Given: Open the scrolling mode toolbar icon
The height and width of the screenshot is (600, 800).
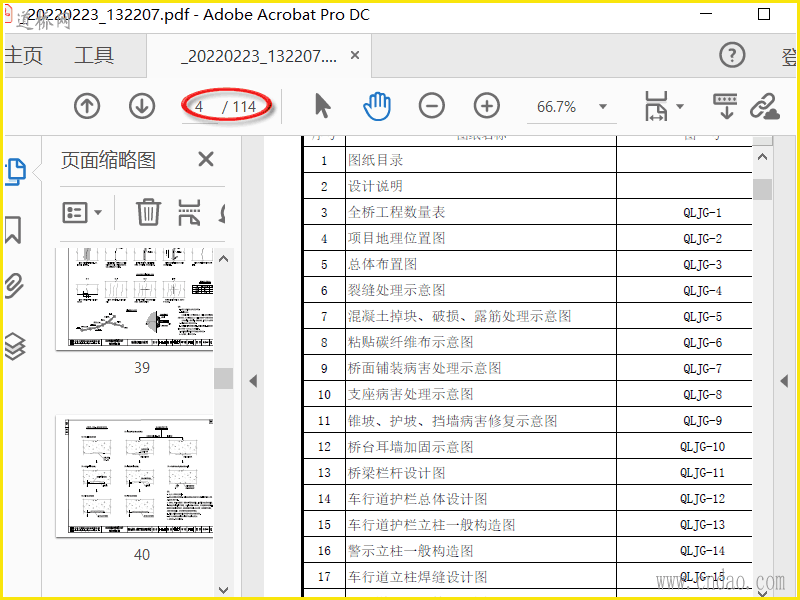Looking at the screenshot, I should (x=725, y=106).
